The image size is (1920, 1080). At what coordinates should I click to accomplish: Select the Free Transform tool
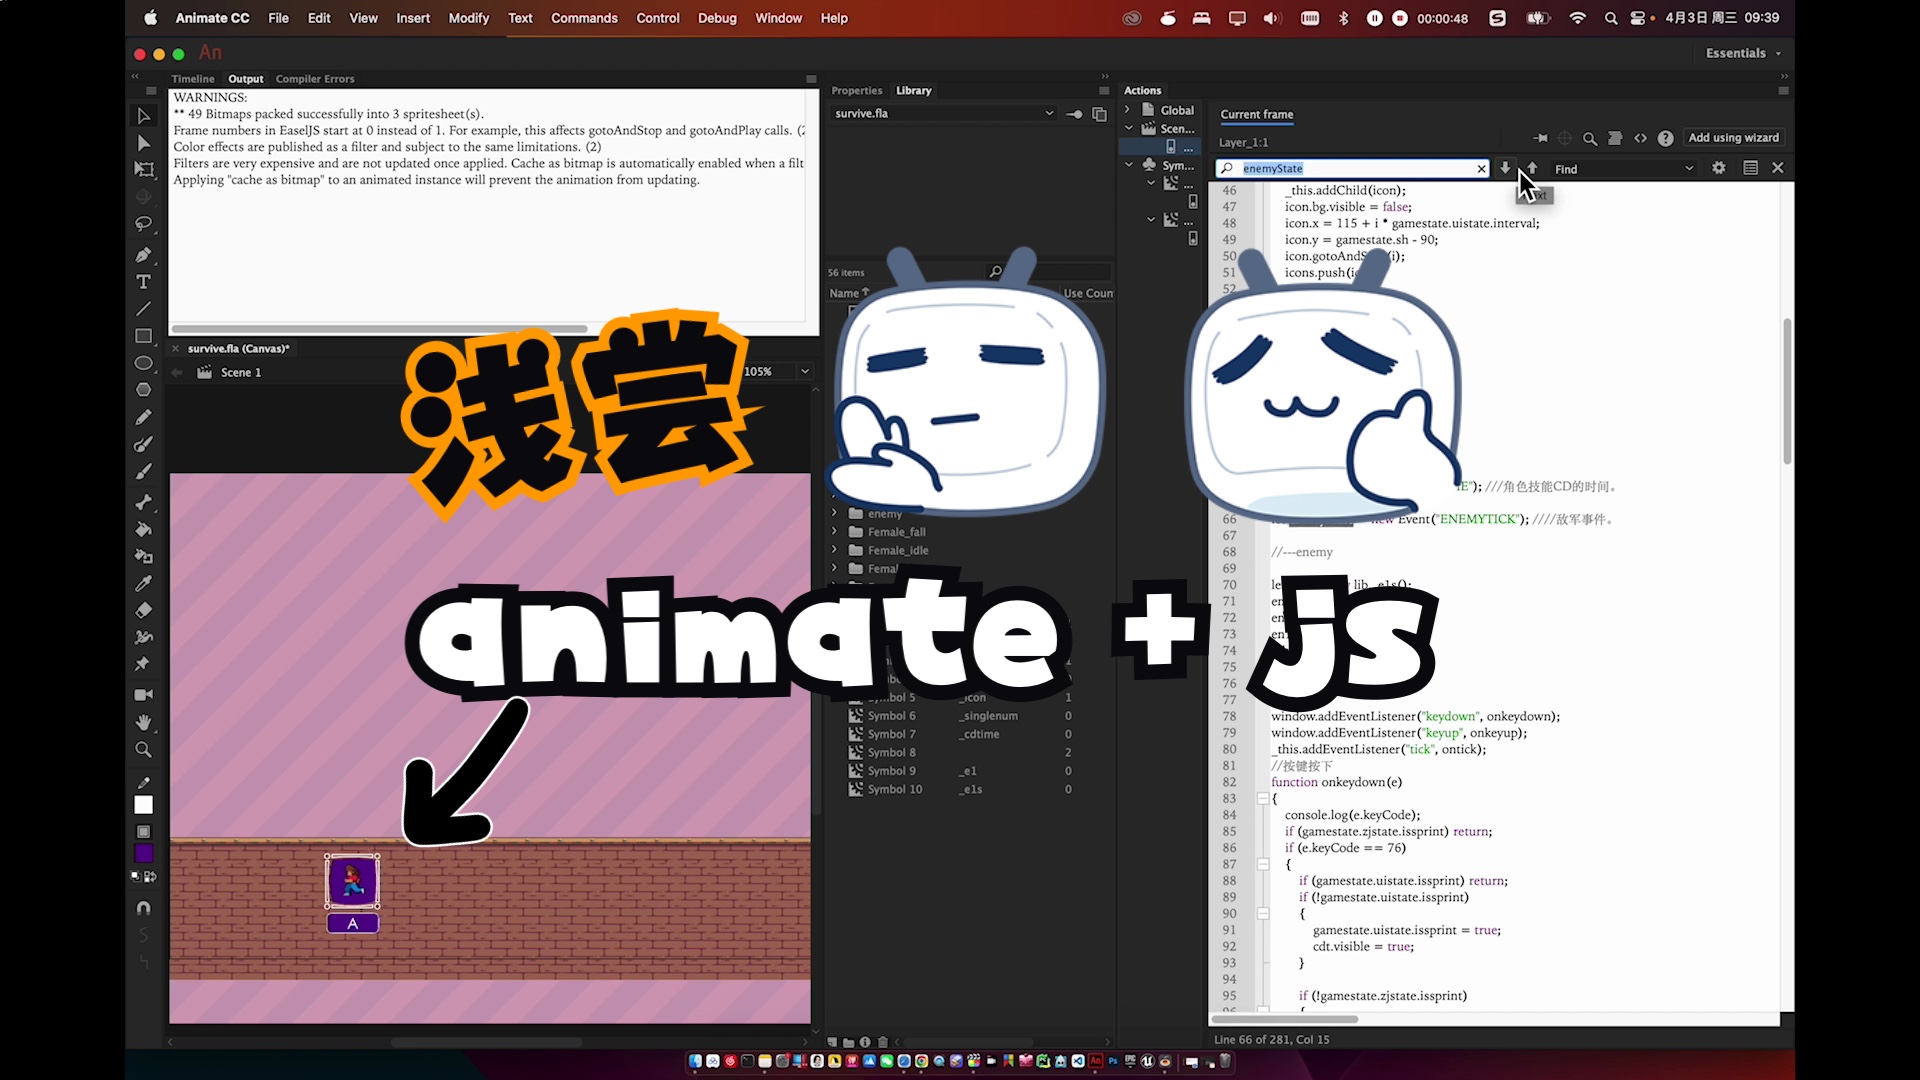(143, 170)
